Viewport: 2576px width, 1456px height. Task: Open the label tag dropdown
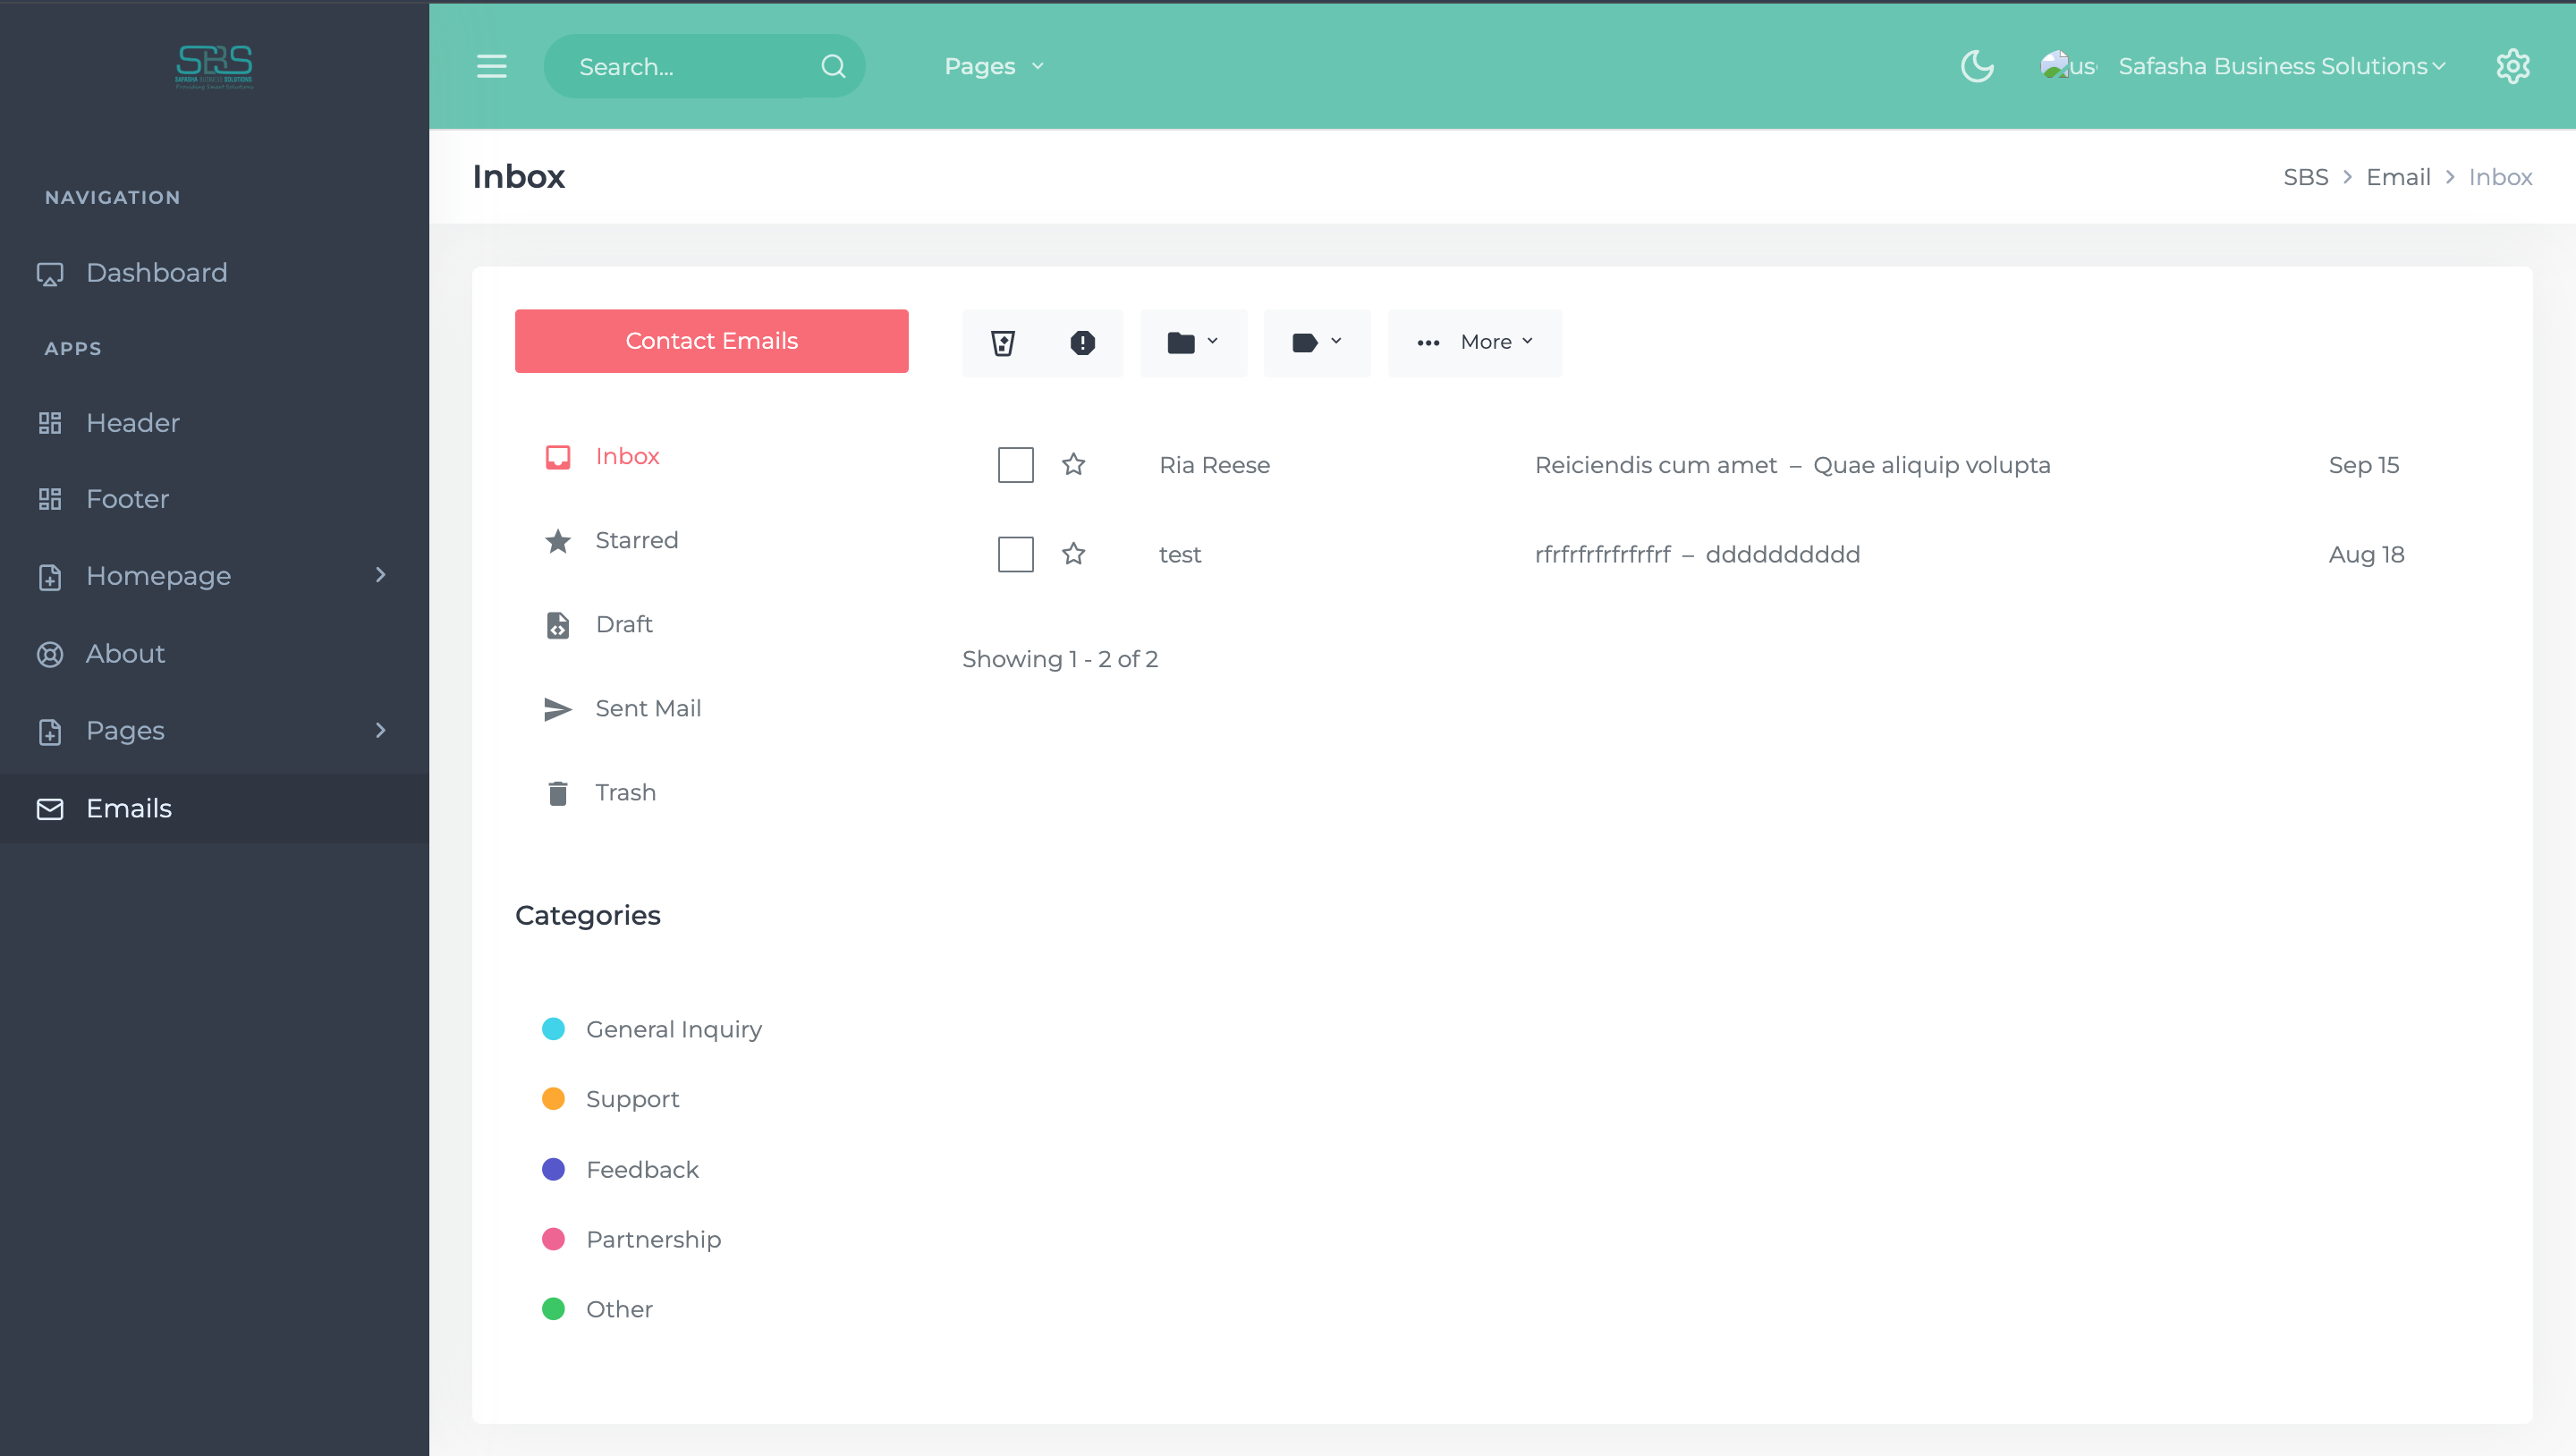tap(1316, 343)
